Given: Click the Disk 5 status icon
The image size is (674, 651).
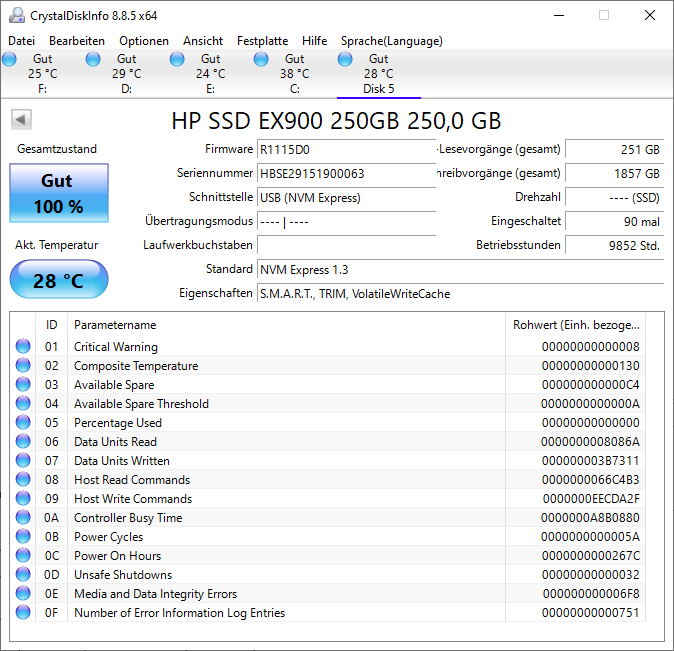Looking at the screenshot, I should (345, 59).
